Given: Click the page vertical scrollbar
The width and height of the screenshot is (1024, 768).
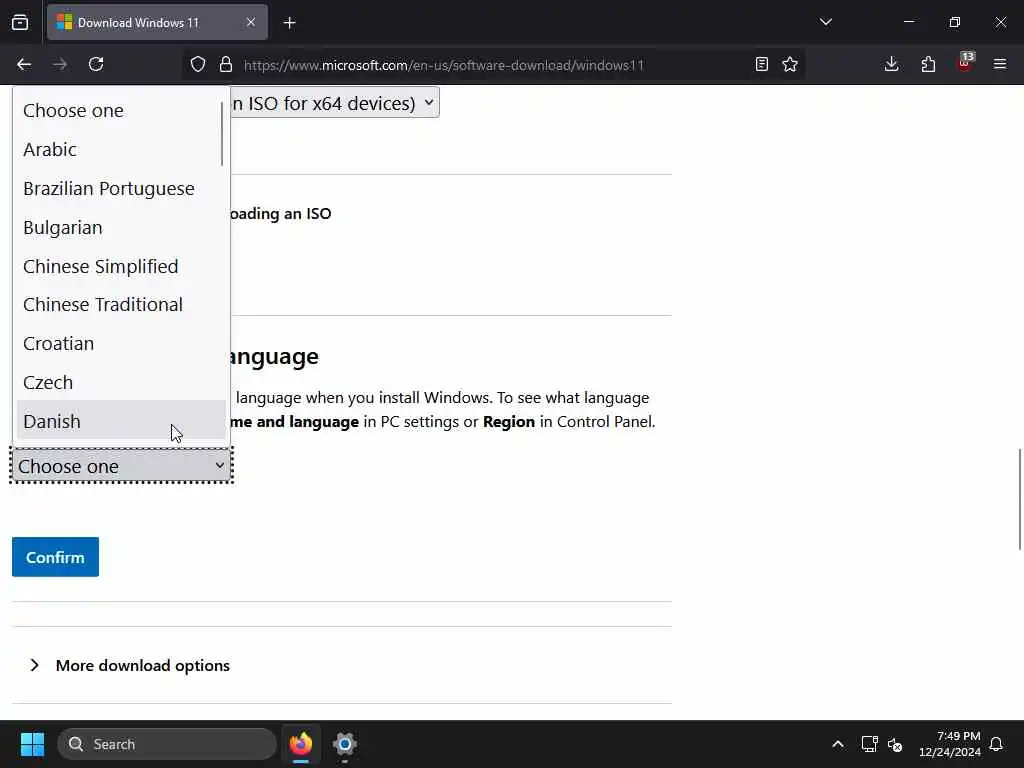Looking at the screenshot, I should [x=1019, y=500].
